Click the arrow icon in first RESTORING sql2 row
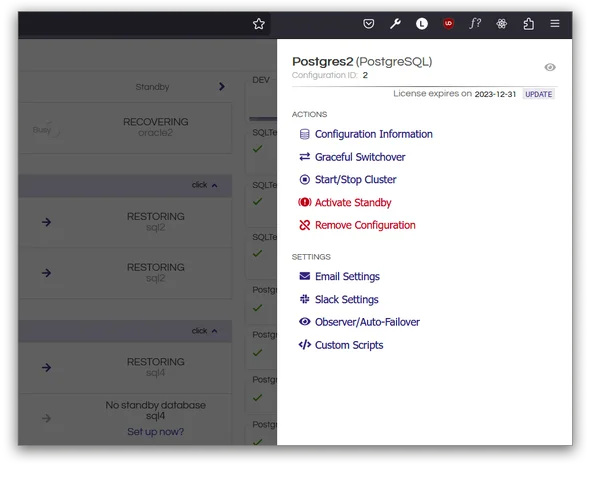Viewport: 591px width, 480px height. 46,222
